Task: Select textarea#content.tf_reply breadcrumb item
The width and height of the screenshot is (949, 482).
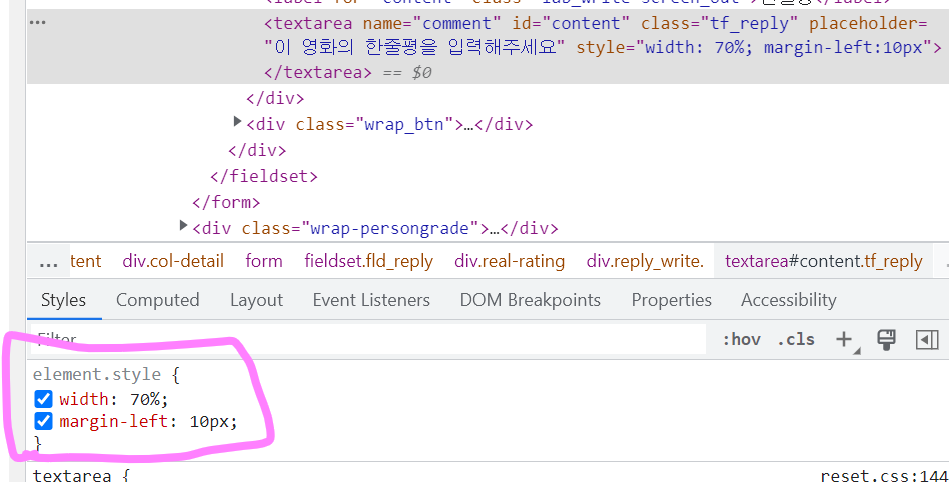Action: click(824, 261)
